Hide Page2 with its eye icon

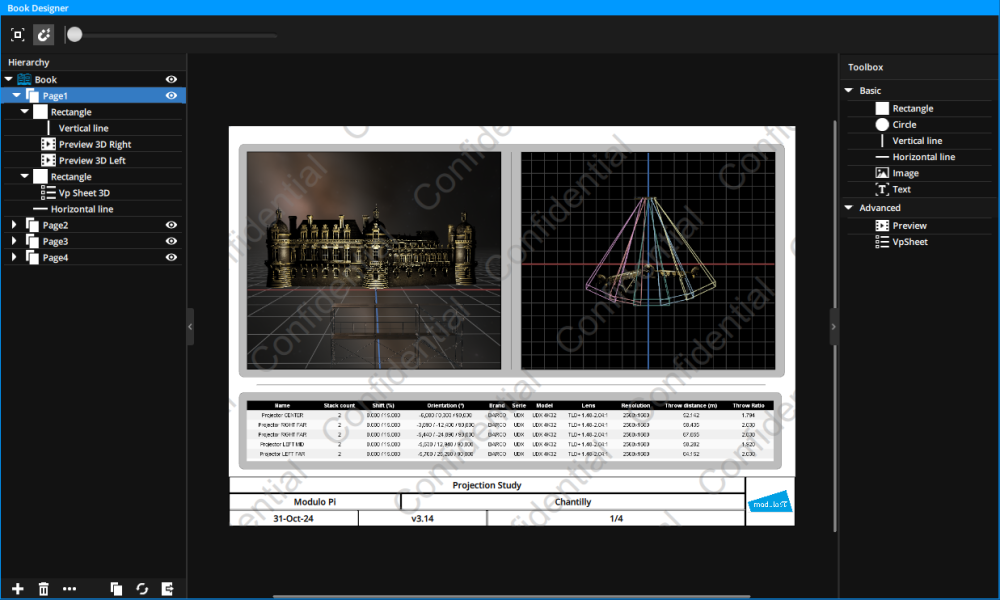pyautogui.click(x=171, y=224)
